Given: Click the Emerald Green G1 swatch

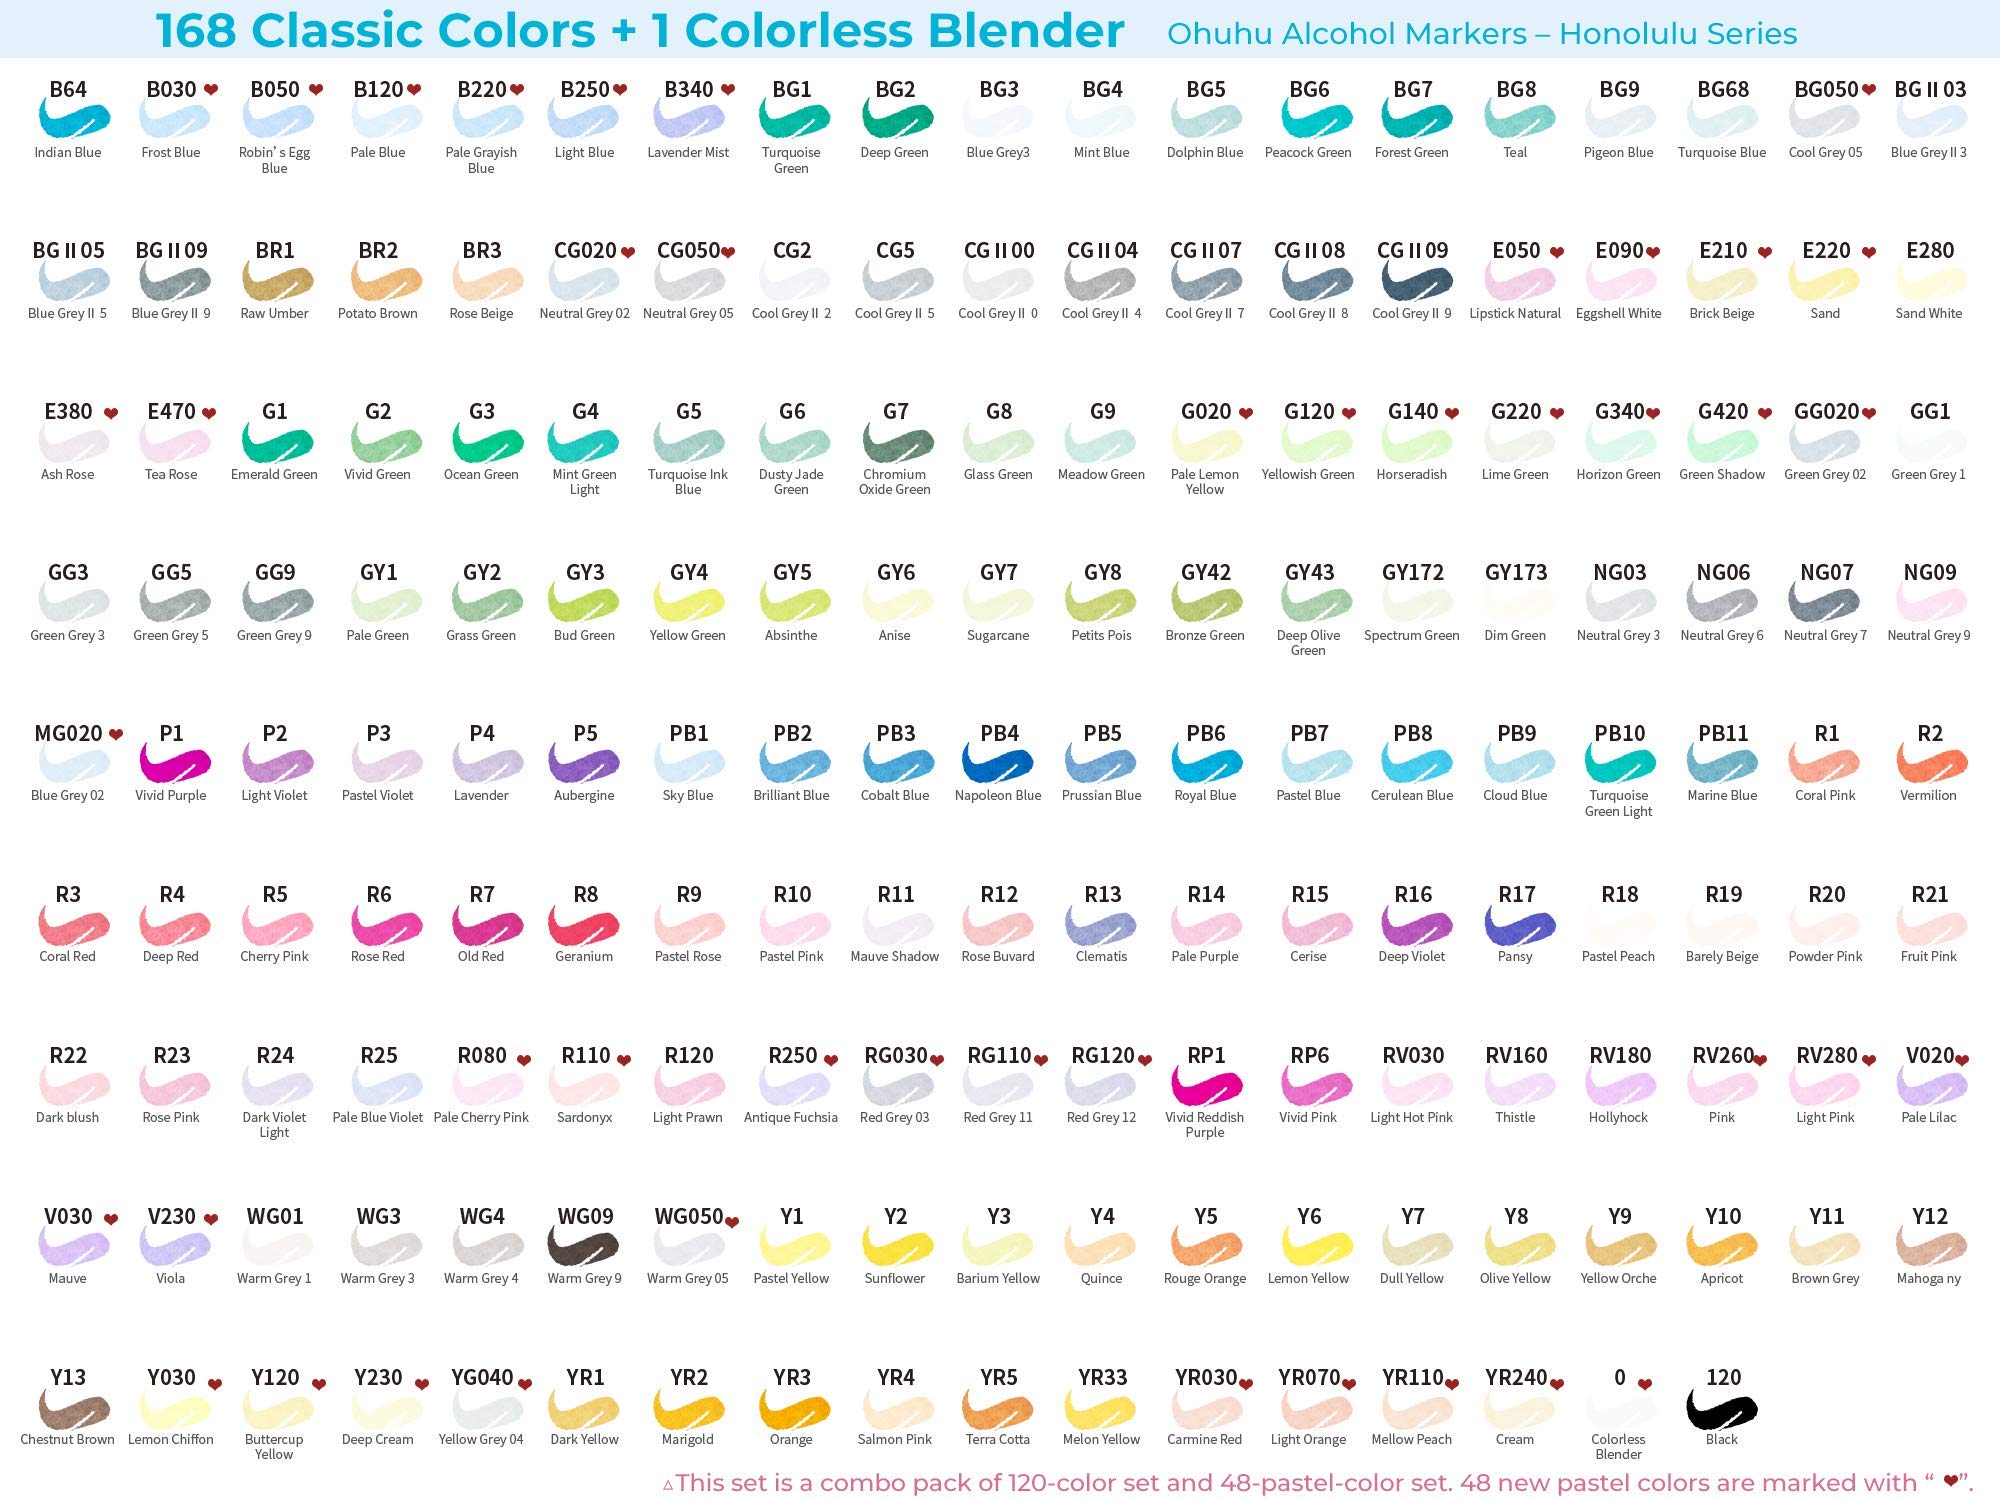Looking at the screenshot, I should tap(277, 442).
